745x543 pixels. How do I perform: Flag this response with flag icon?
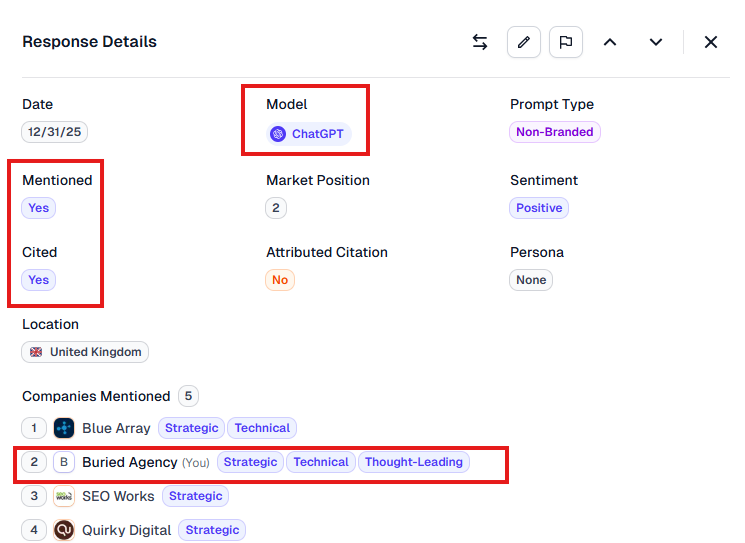(x=565, y=42)
